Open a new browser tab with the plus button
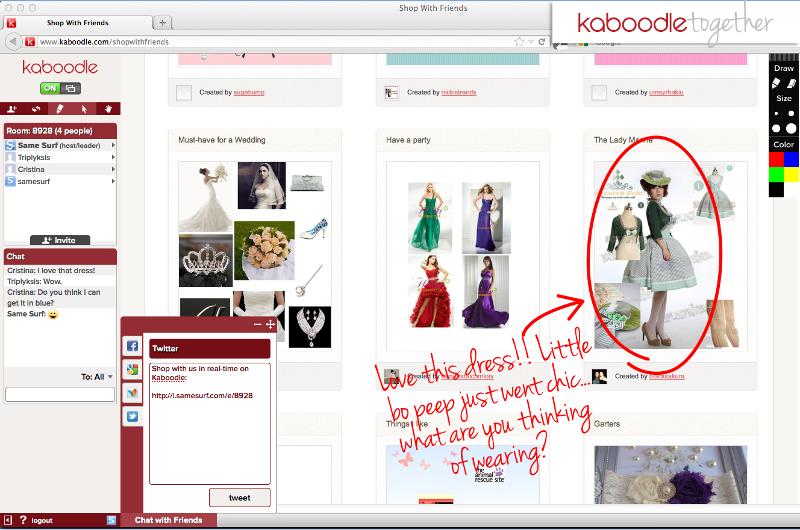Screen dimensions: 800x530 point(163,22)
